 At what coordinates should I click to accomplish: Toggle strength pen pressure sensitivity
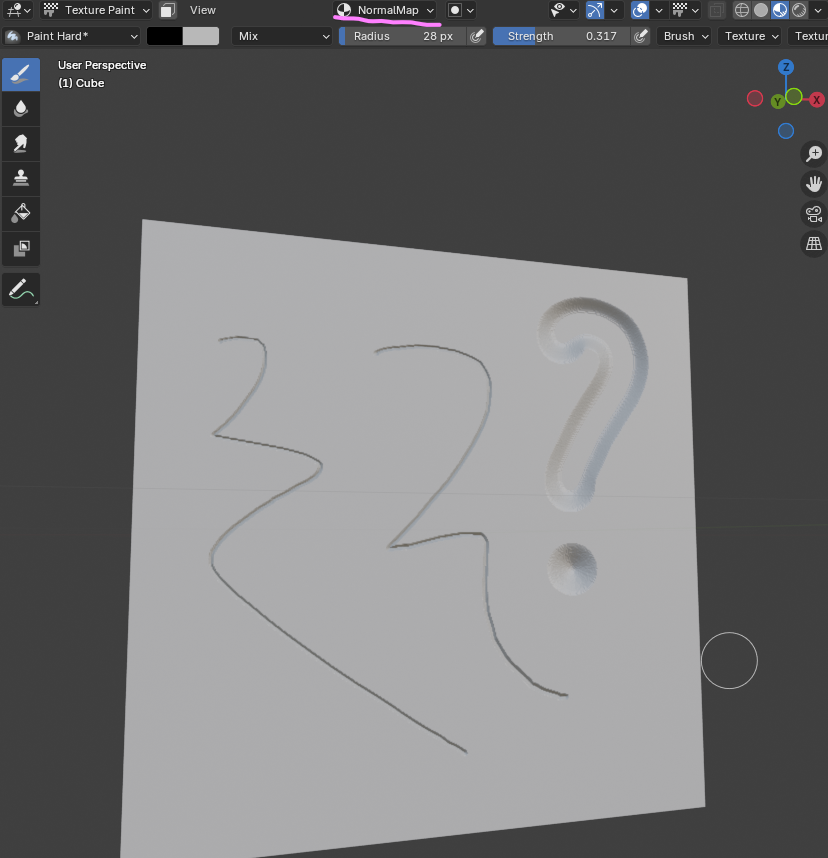tap(641, 36)
